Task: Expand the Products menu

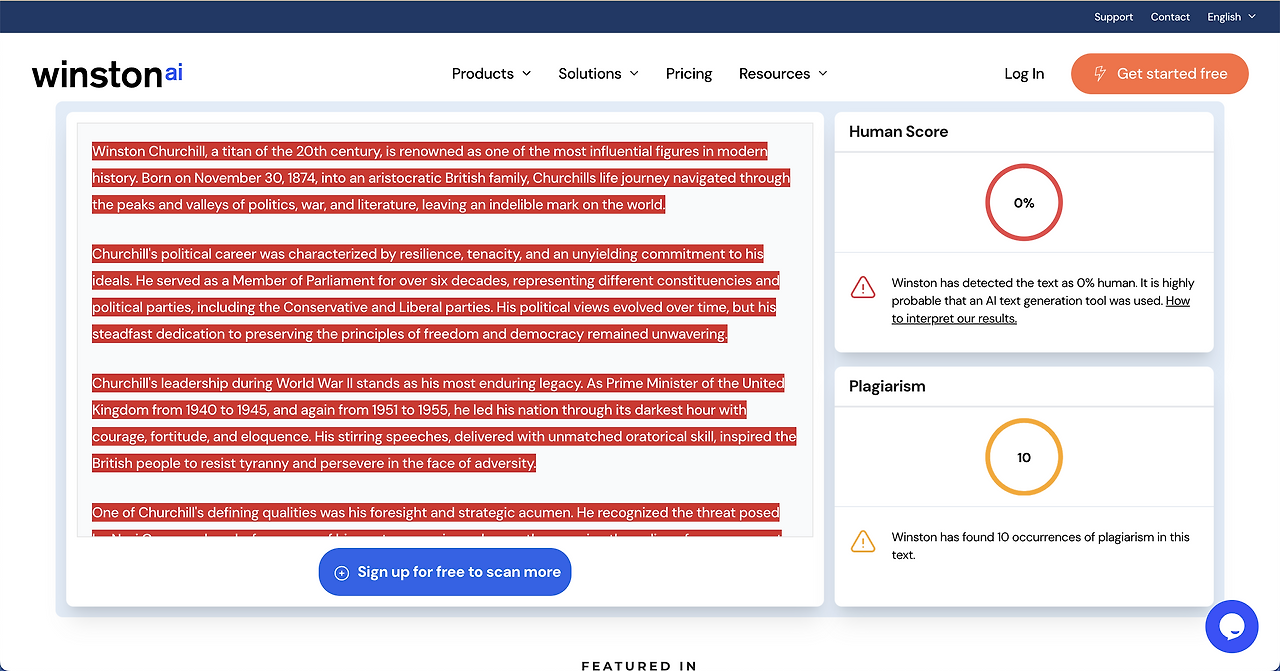Action: pyautogui.click(x=491, y=74)
